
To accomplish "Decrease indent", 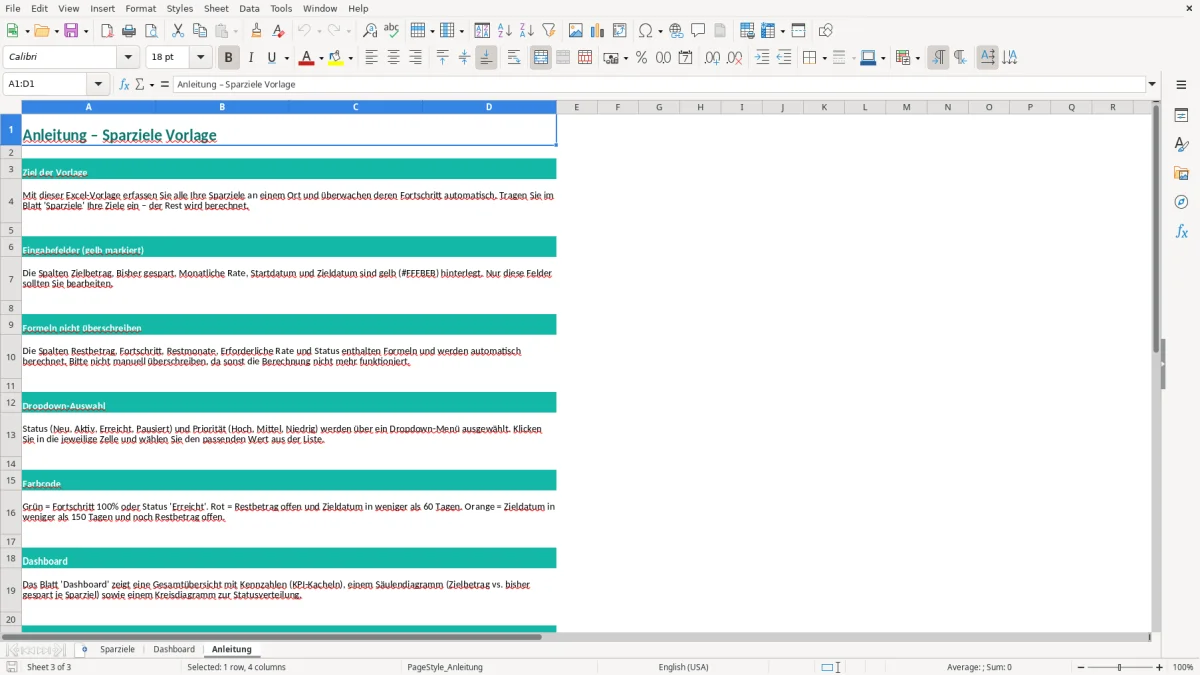I will pyautogui.click(x=784, y=58).
